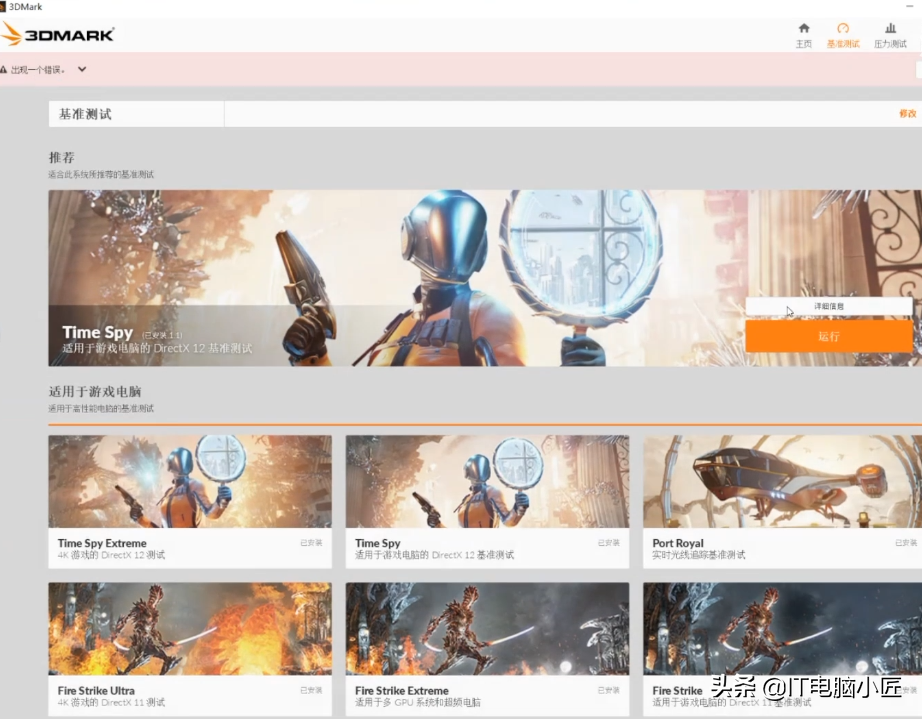Open the Time Spy benchmark card
The height and width of the screenshot is (719, 922).
[487, 501]
